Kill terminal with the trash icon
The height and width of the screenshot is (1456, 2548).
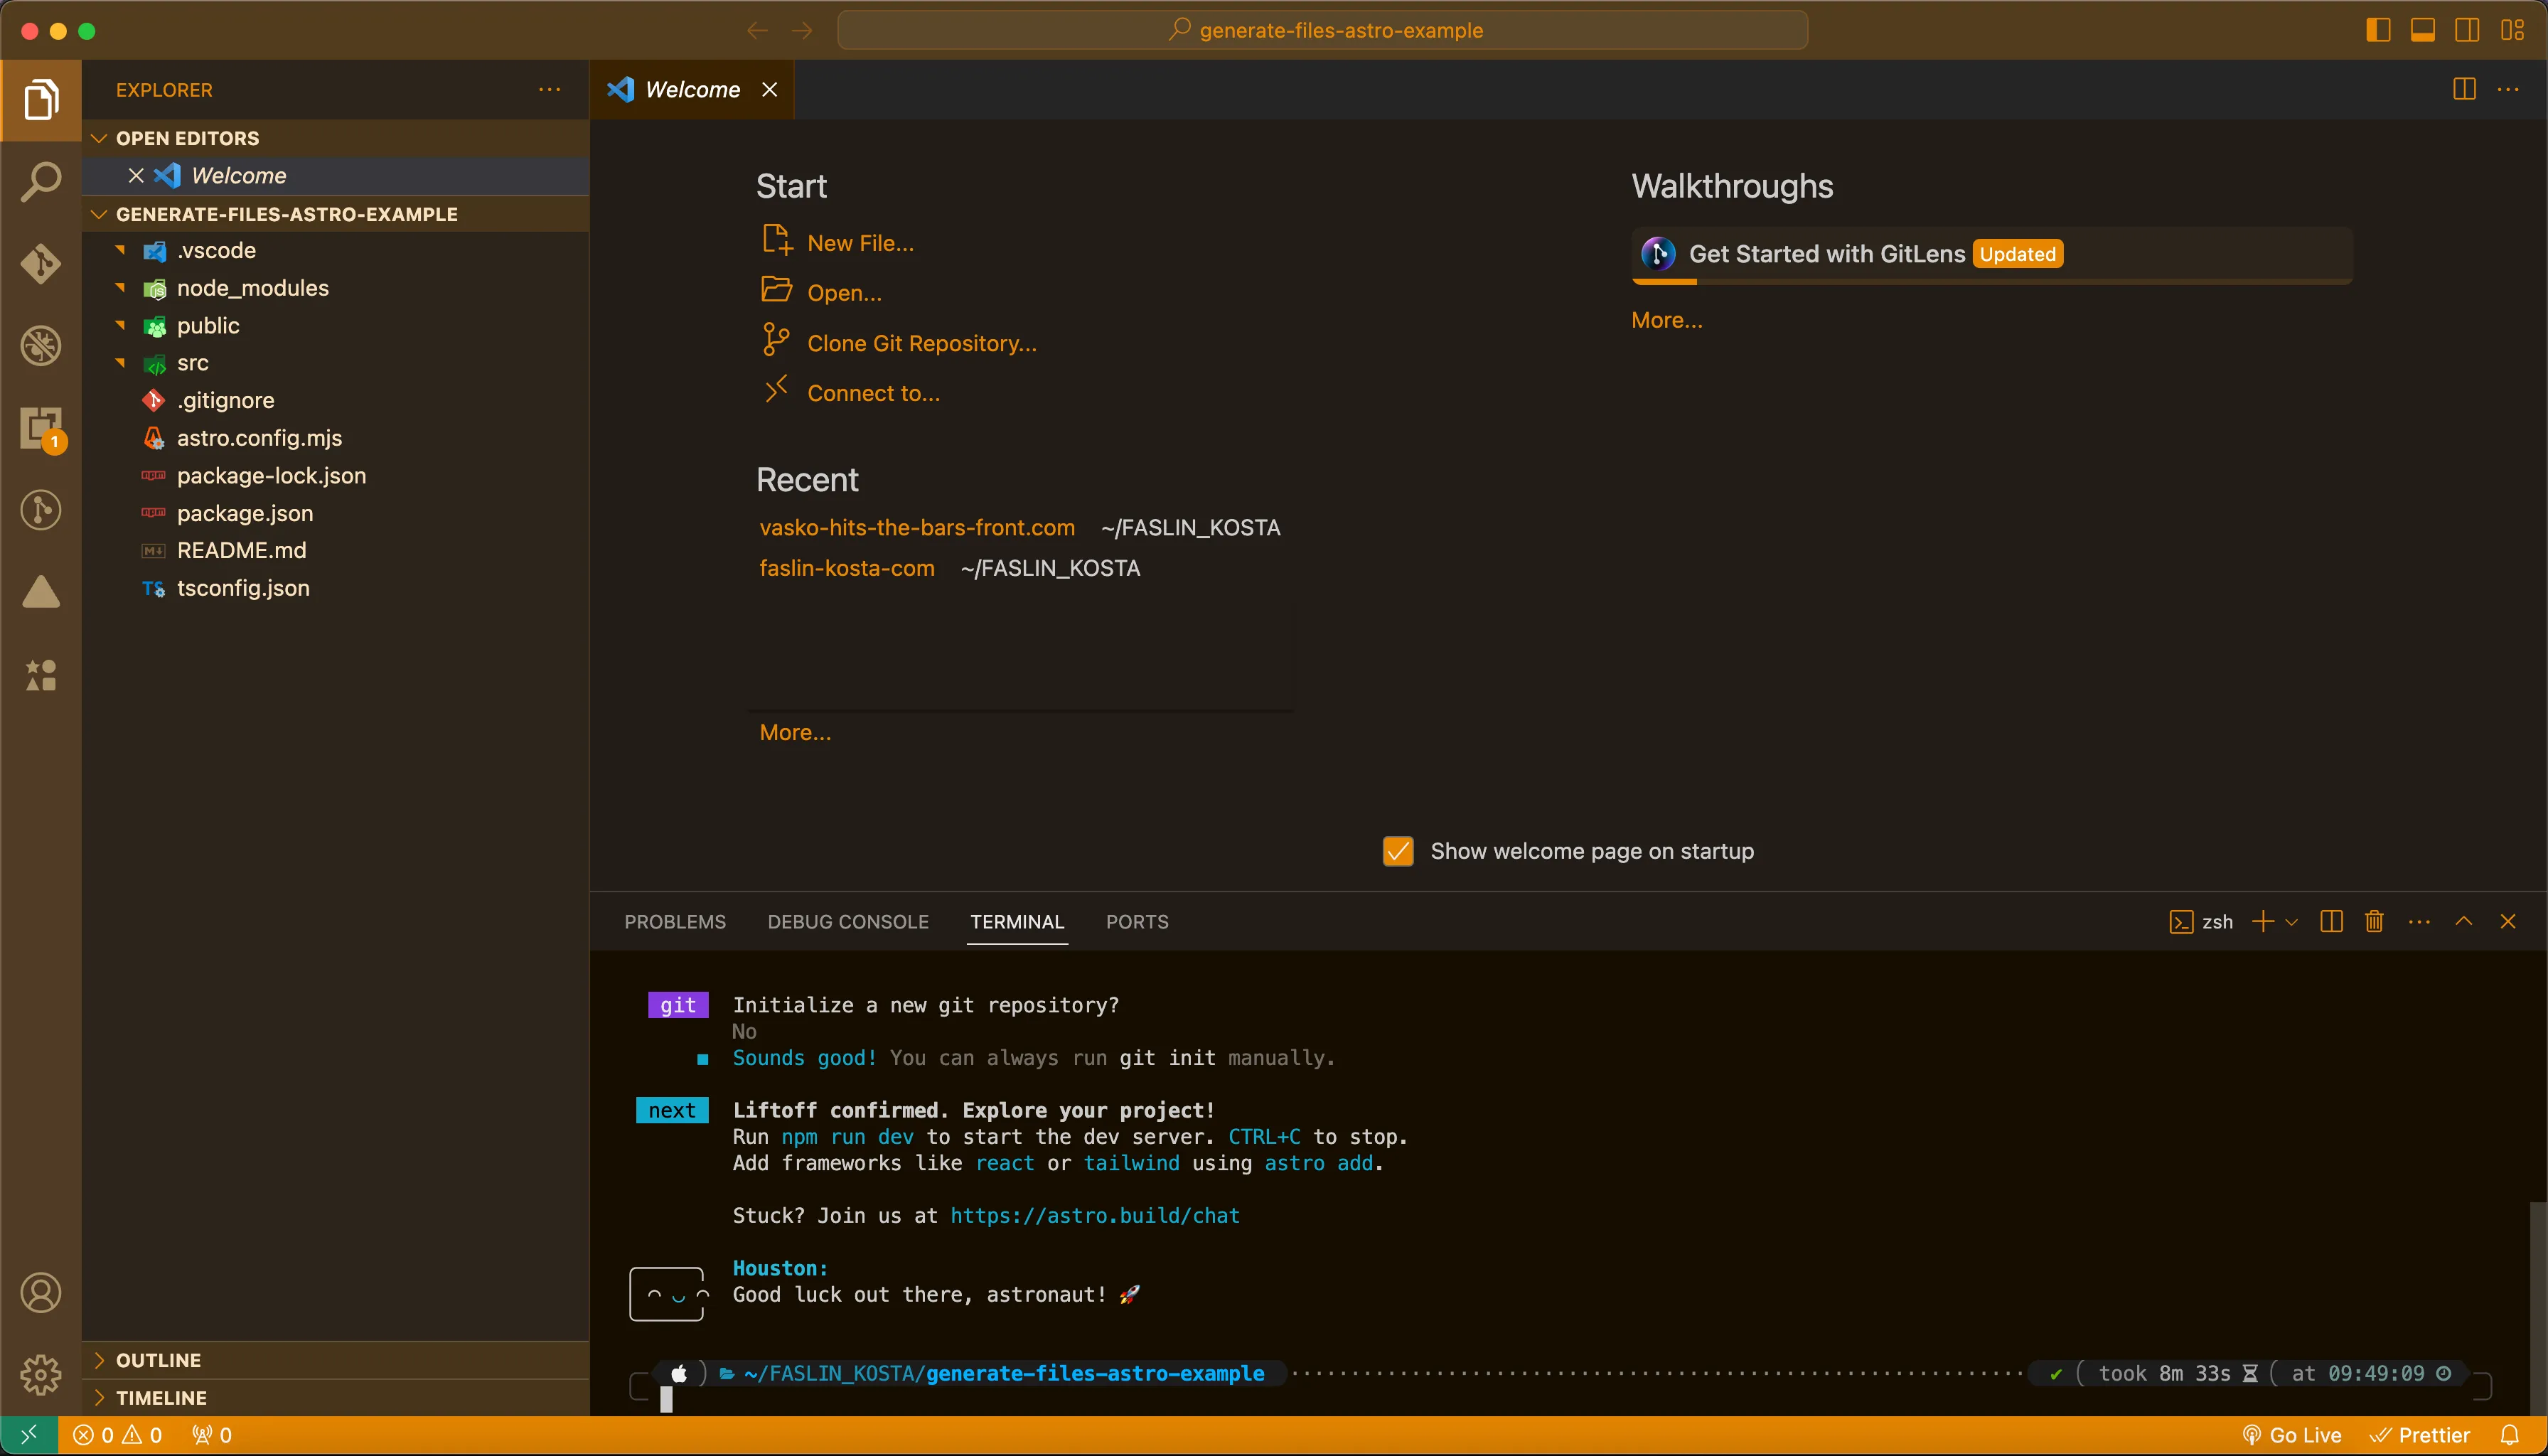tap(2374, 922)
